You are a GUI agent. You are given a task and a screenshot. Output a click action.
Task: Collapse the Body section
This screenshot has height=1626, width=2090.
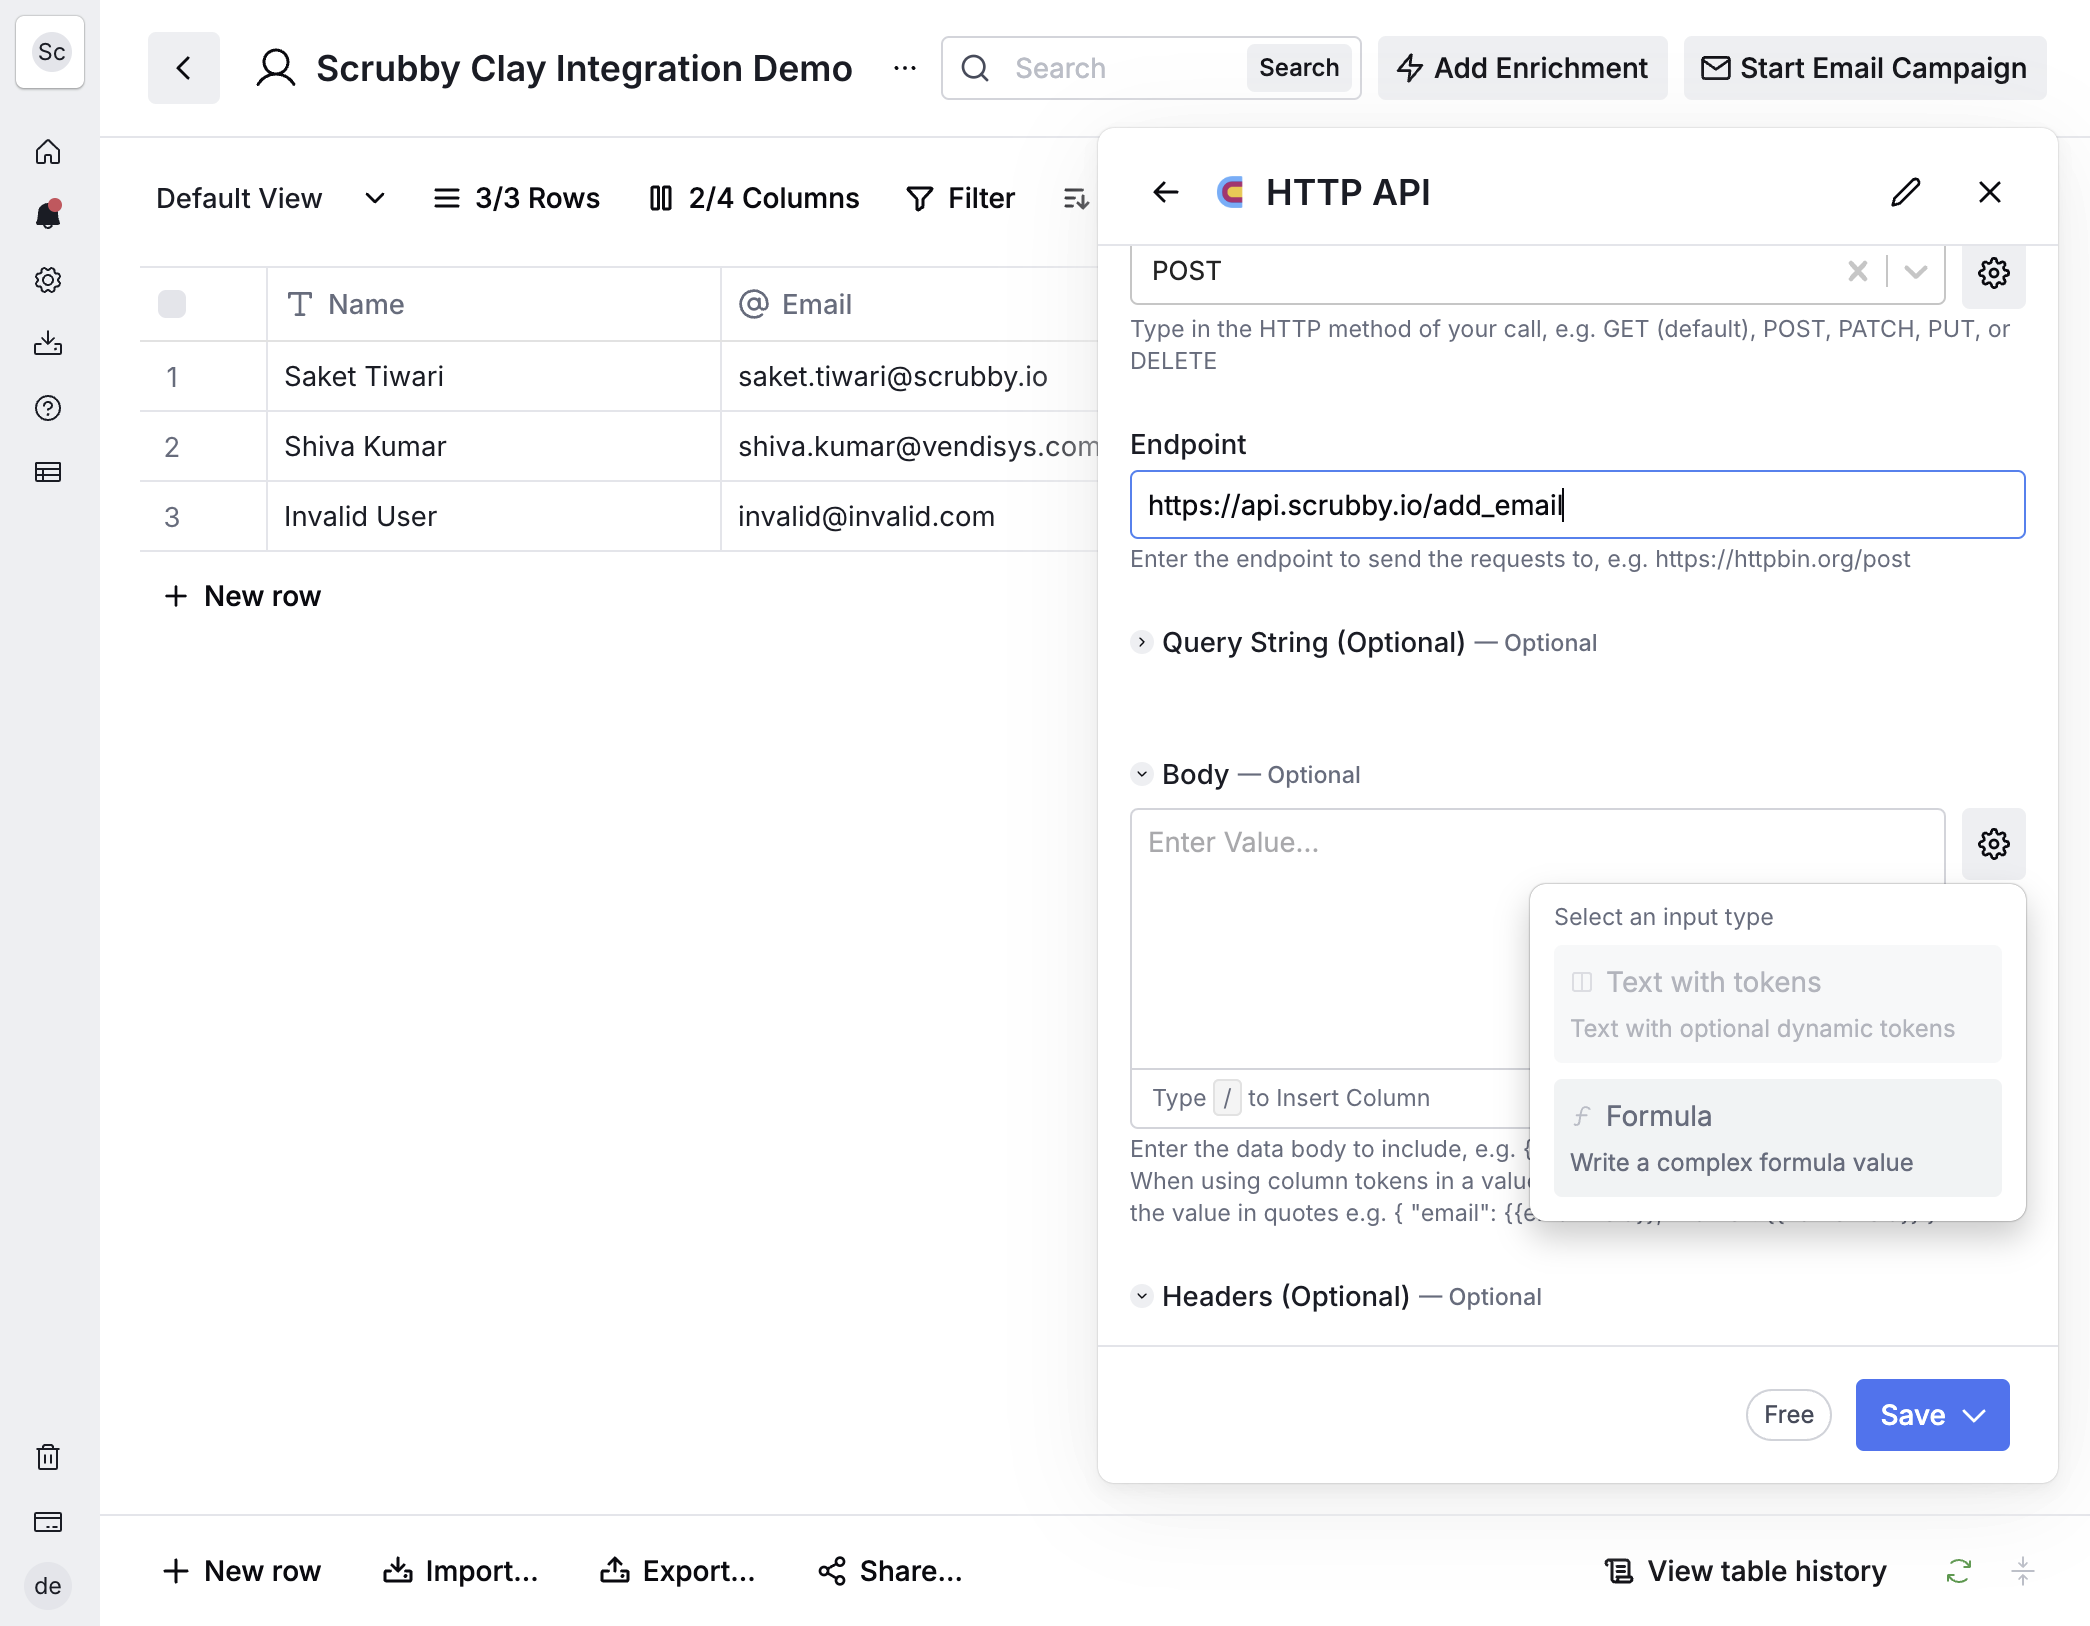point(1141,774)
